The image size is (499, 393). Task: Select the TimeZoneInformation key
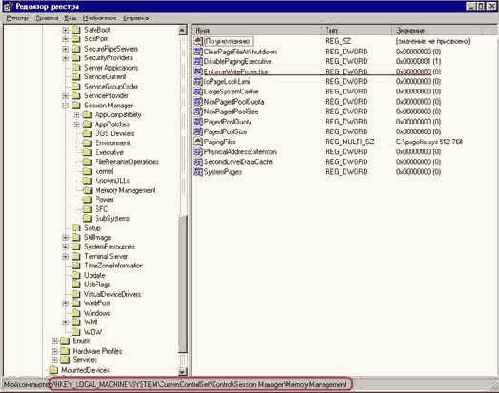click(113, 266)
